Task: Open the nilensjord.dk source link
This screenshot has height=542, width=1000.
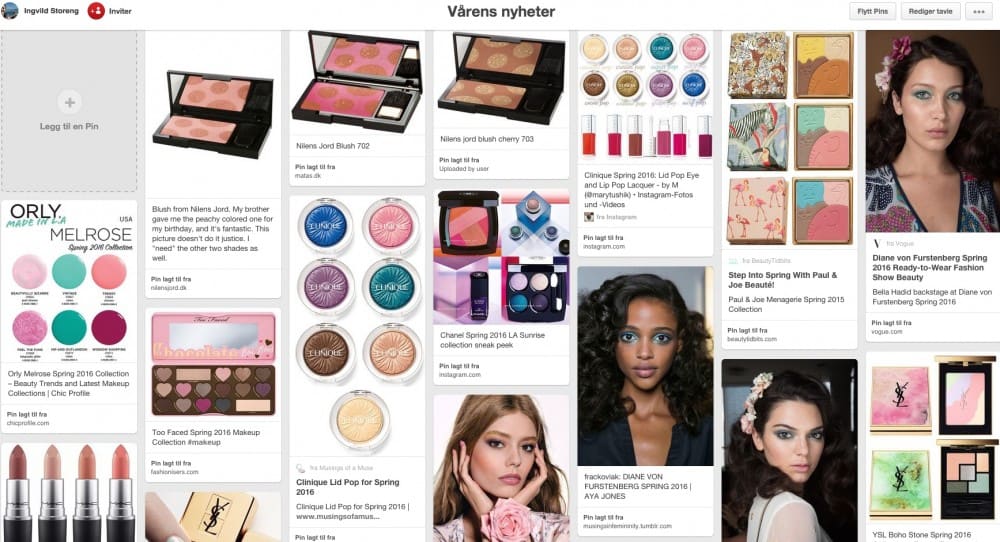Action: (169, 288)
